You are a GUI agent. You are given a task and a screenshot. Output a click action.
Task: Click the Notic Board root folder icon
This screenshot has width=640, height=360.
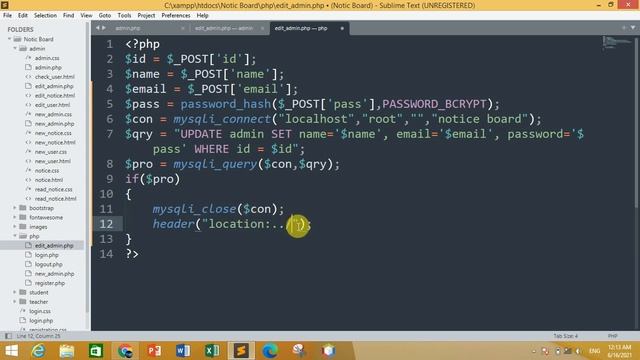pos(17,39)
